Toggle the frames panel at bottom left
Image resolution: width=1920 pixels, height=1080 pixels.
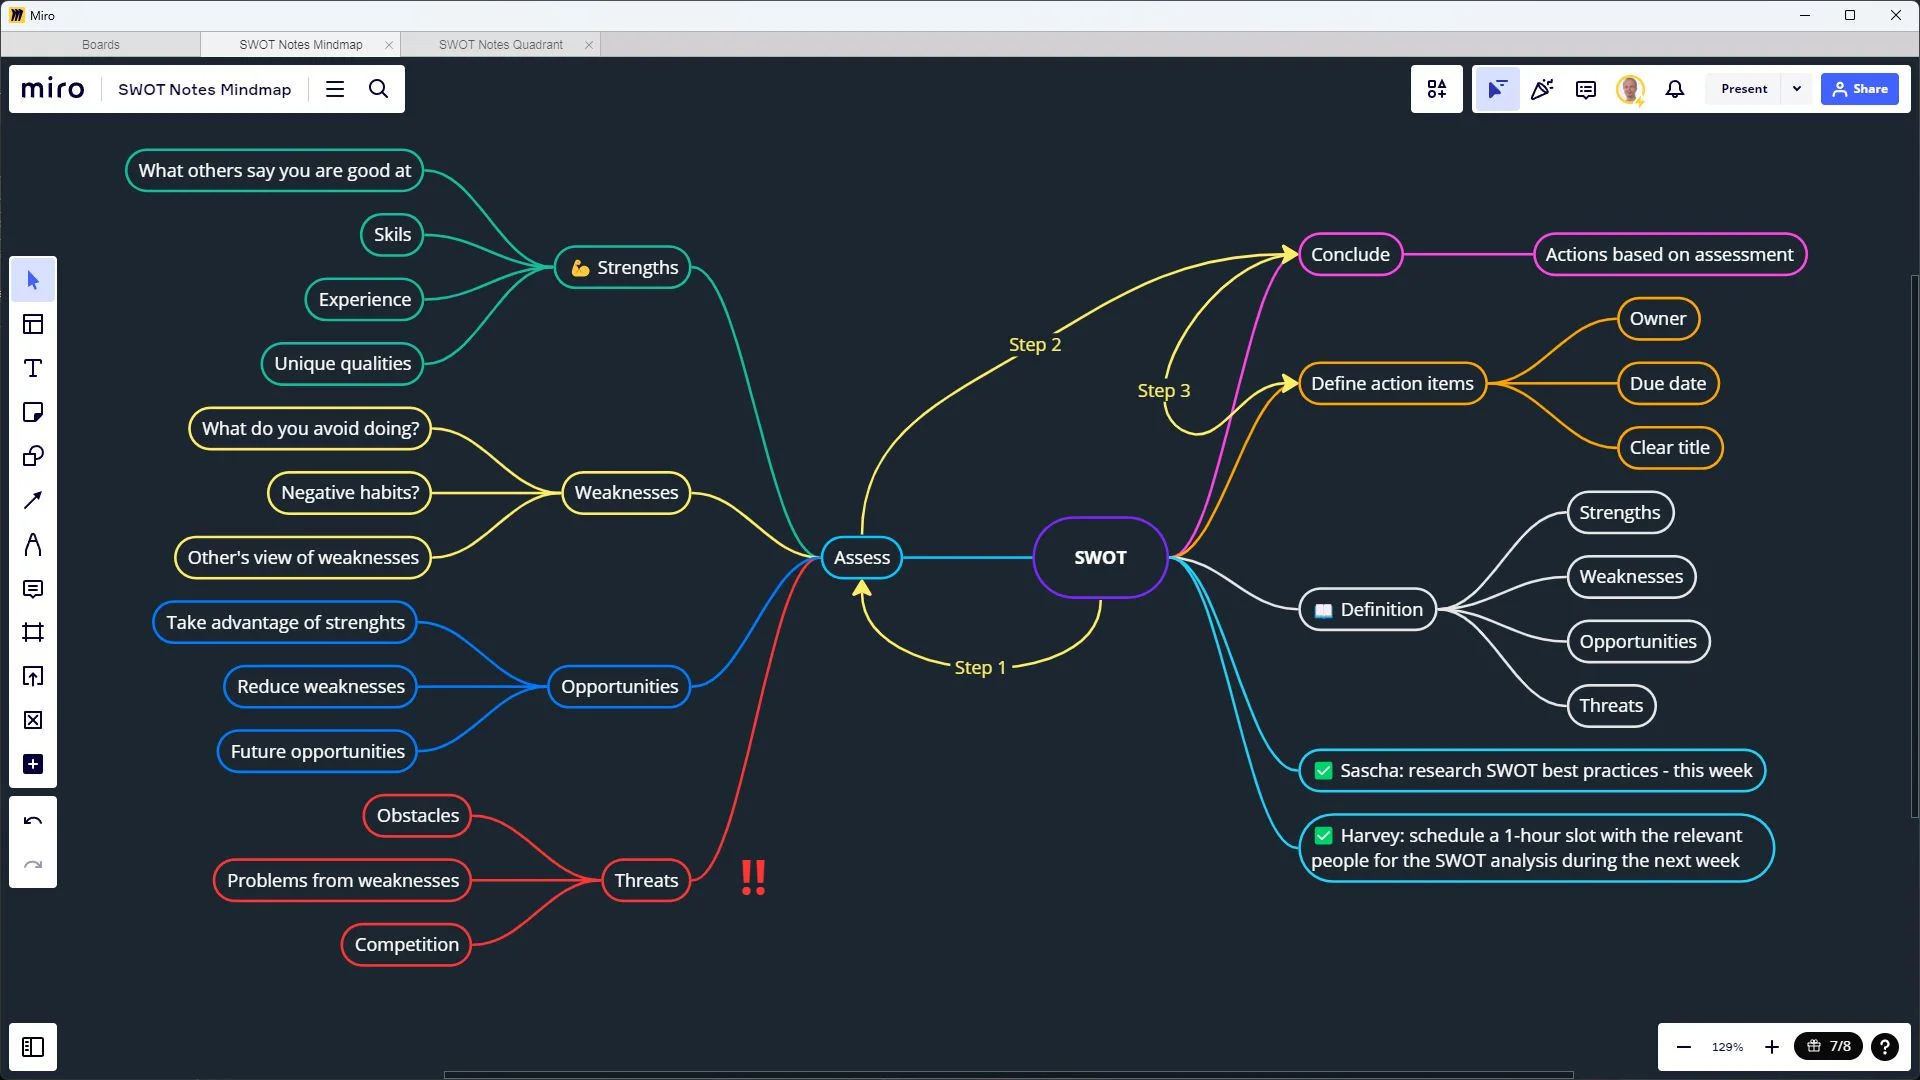[x=33, y=1047]
